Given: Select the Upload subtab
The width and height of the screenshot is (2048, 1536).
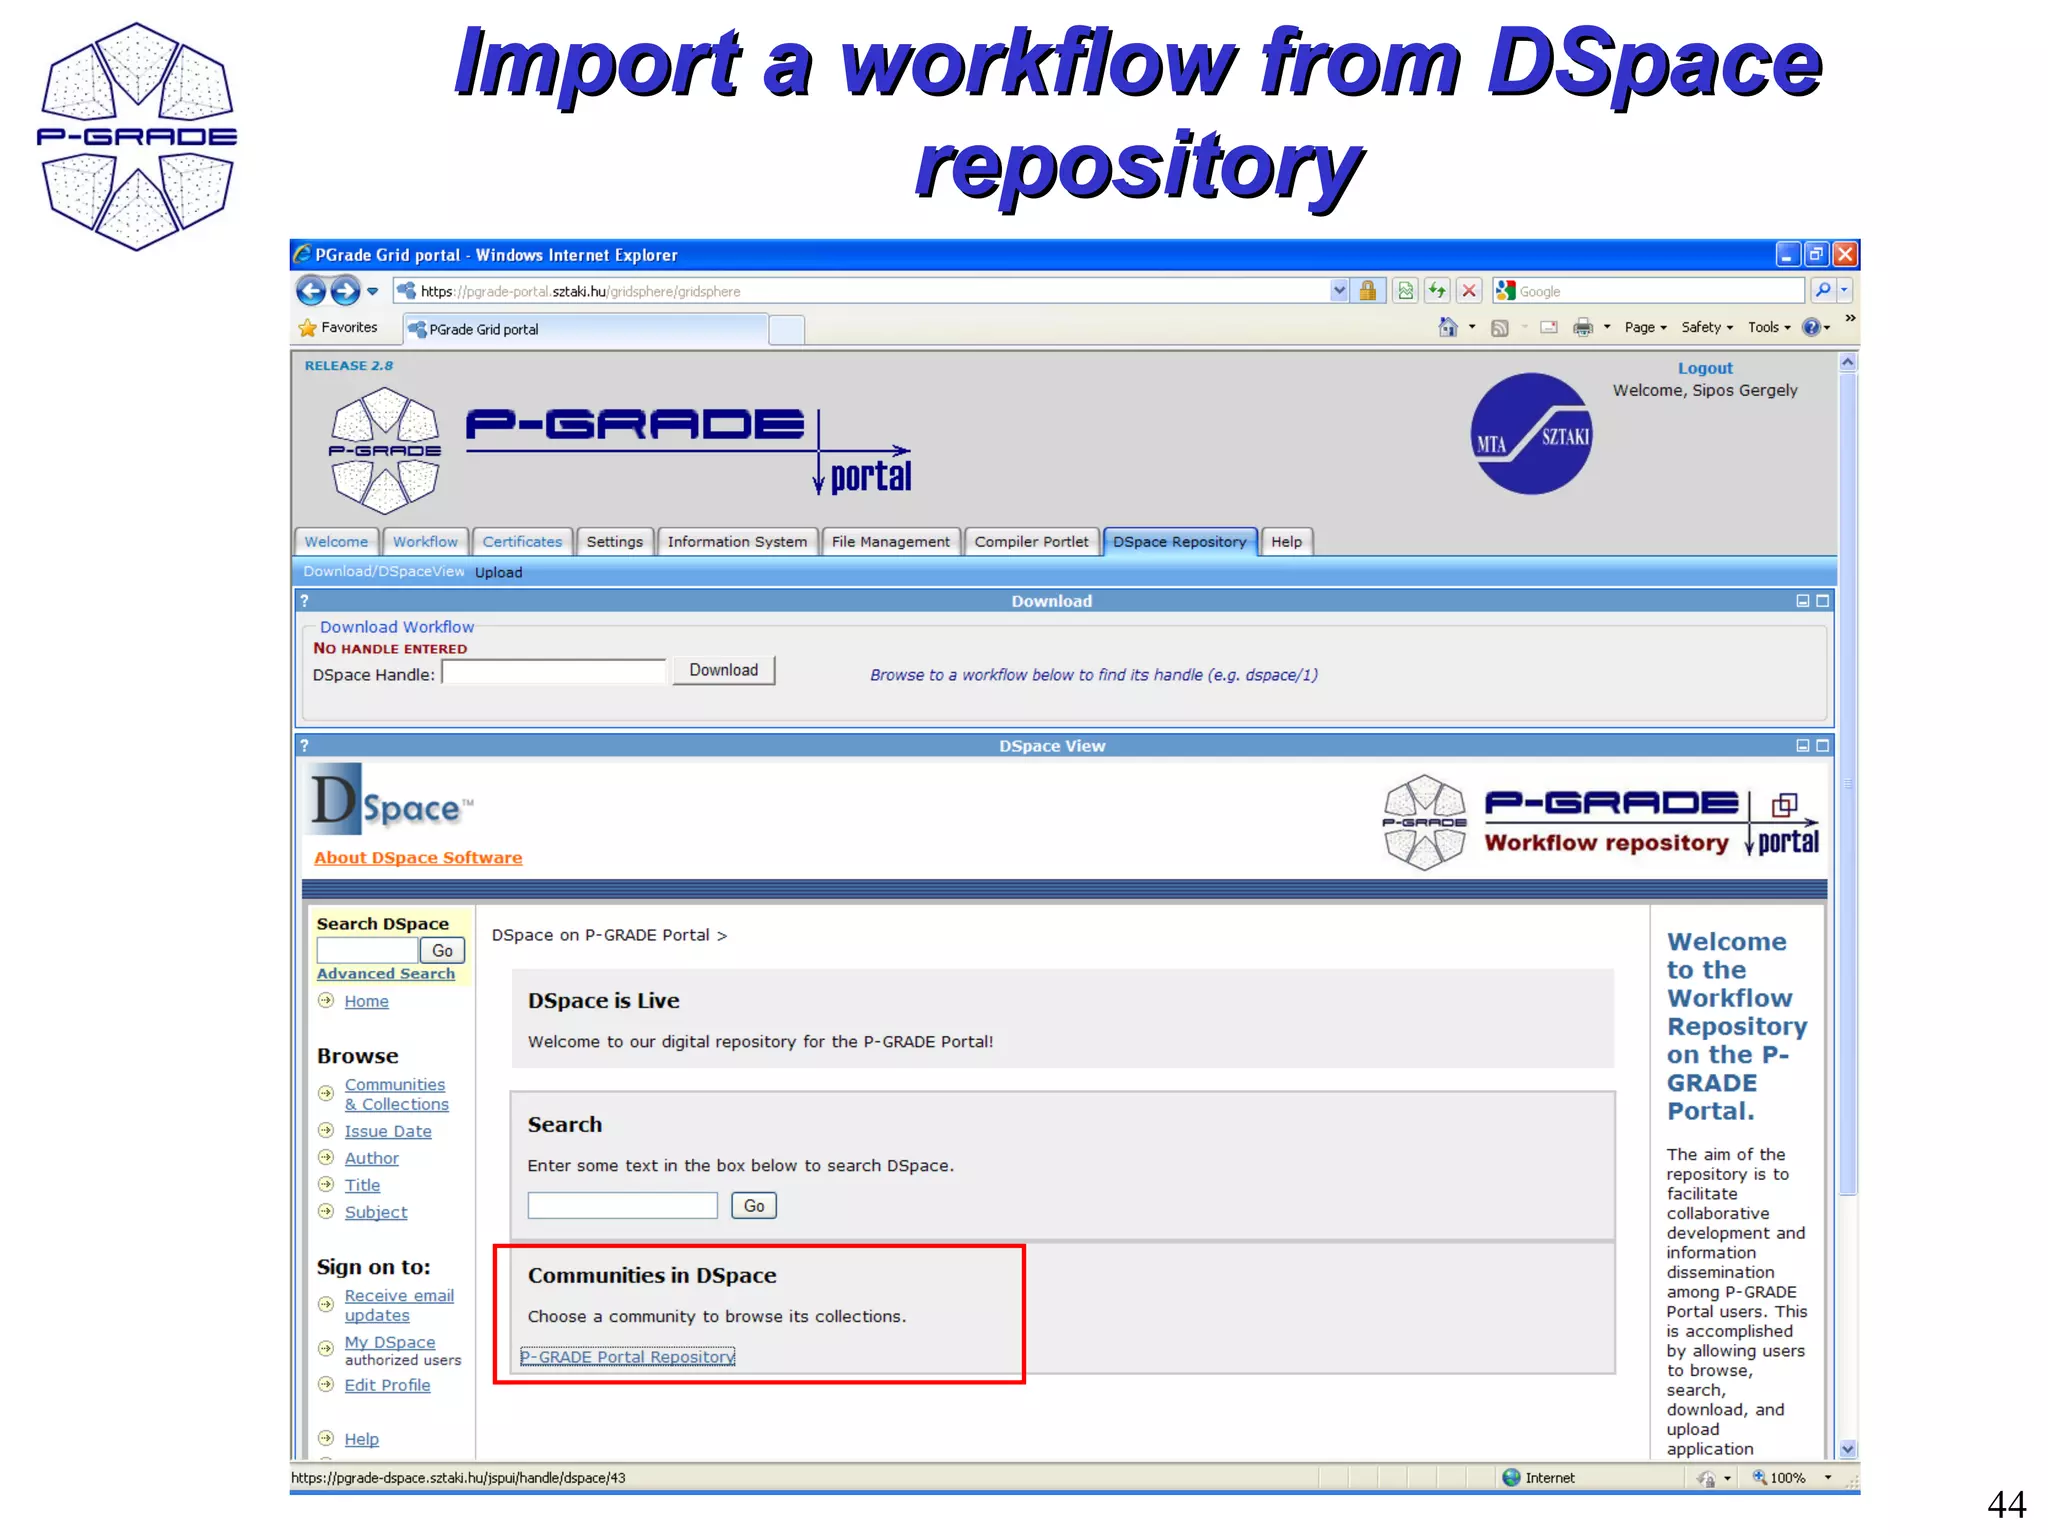Looking at the screenshot, I should point(498,572).
